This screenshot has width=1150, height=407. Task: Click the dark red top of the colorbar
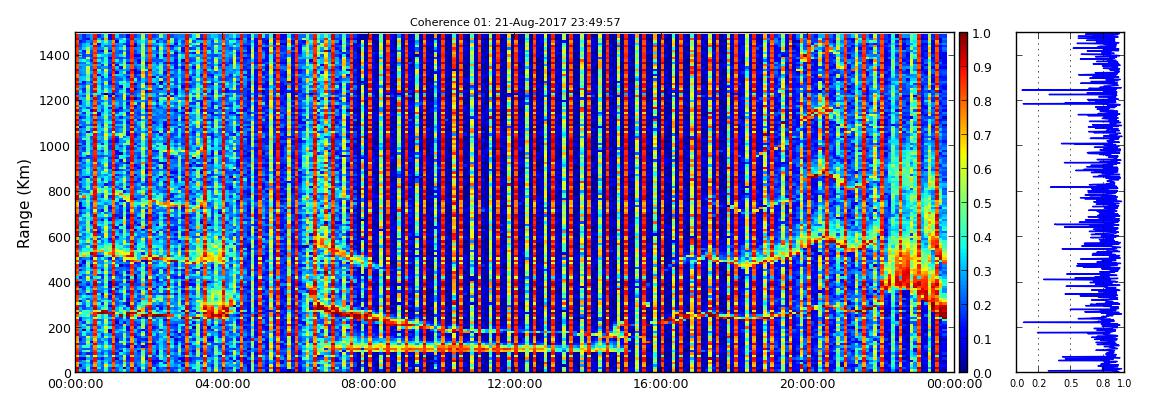964,40
